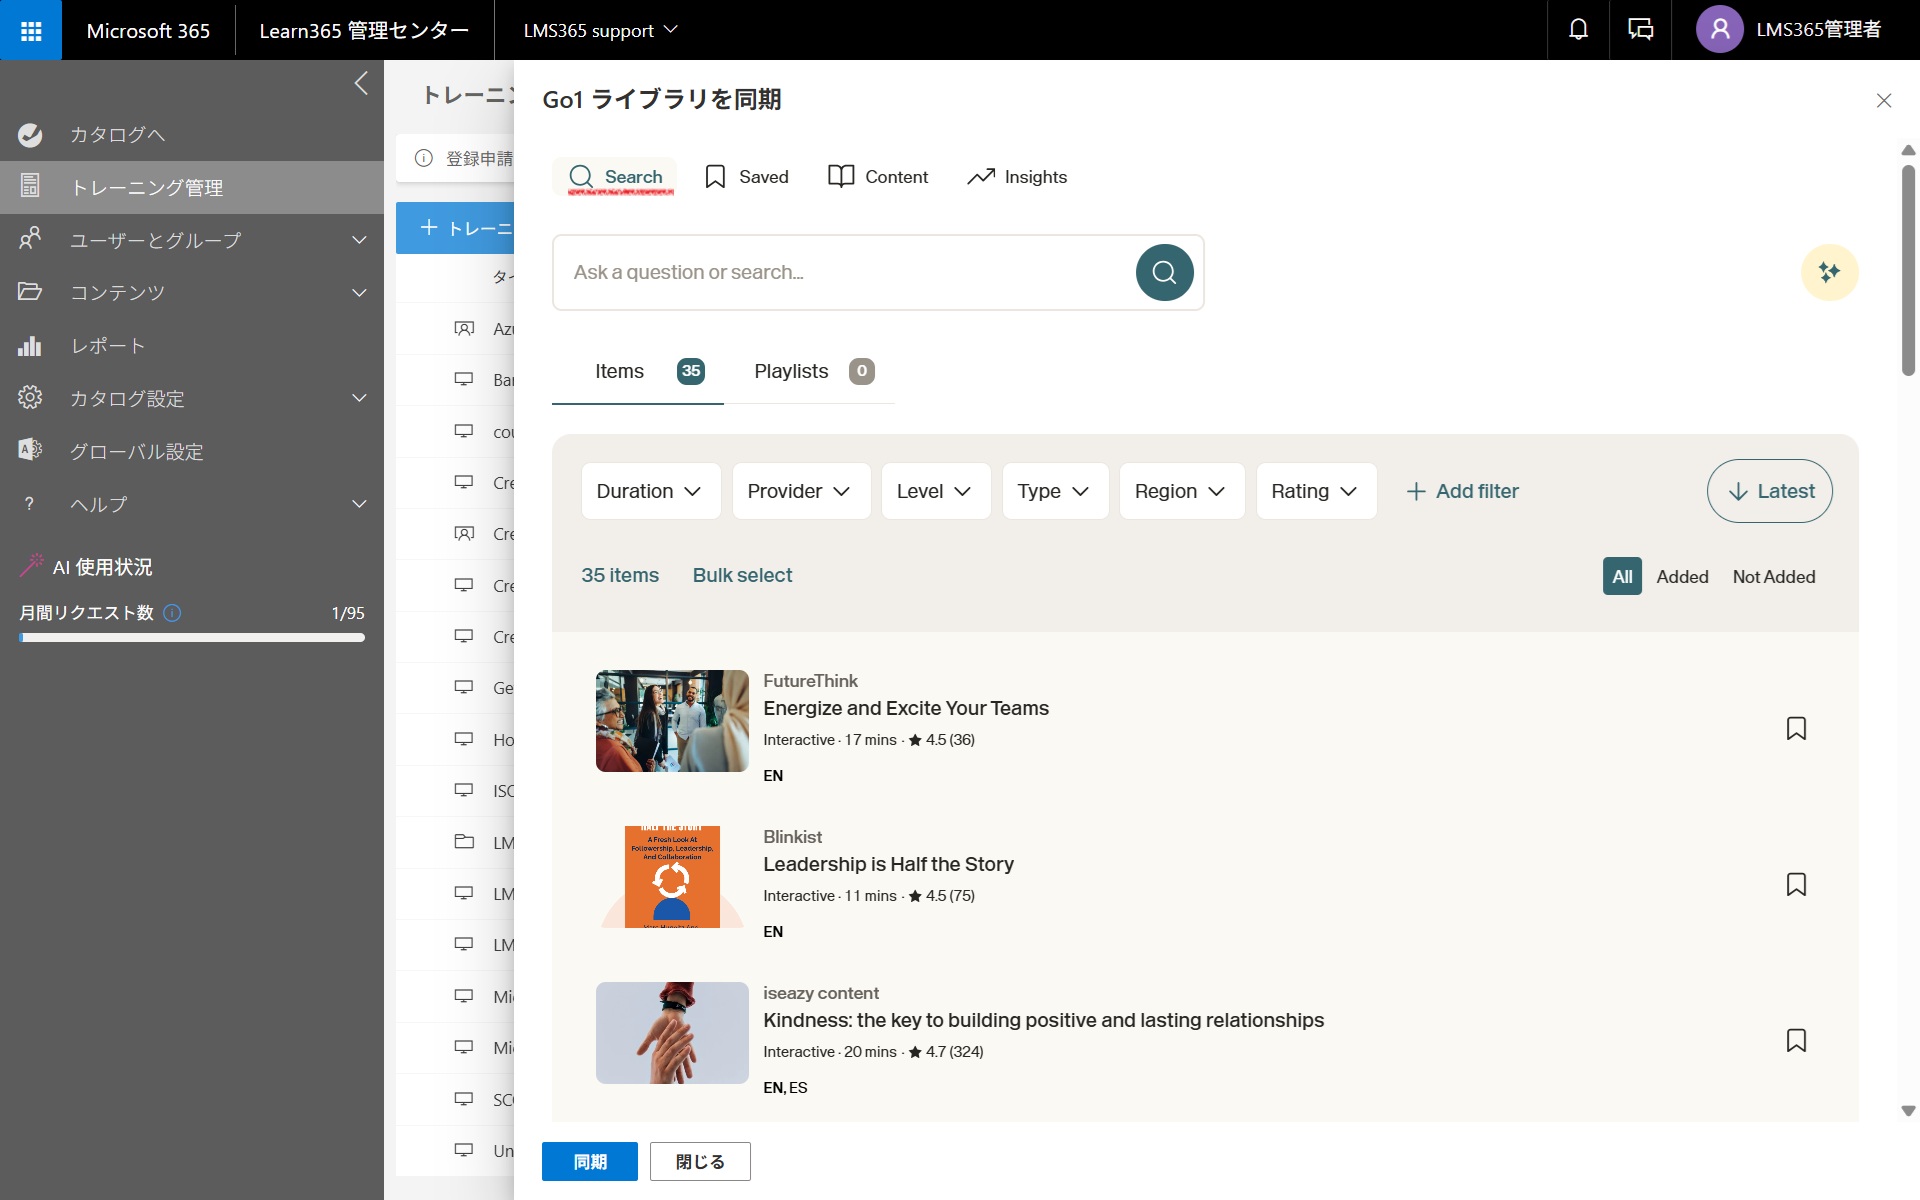Click the カタログ設定 gear icon
Screen dimensions: 1920x1200
(x=30, y=398)
